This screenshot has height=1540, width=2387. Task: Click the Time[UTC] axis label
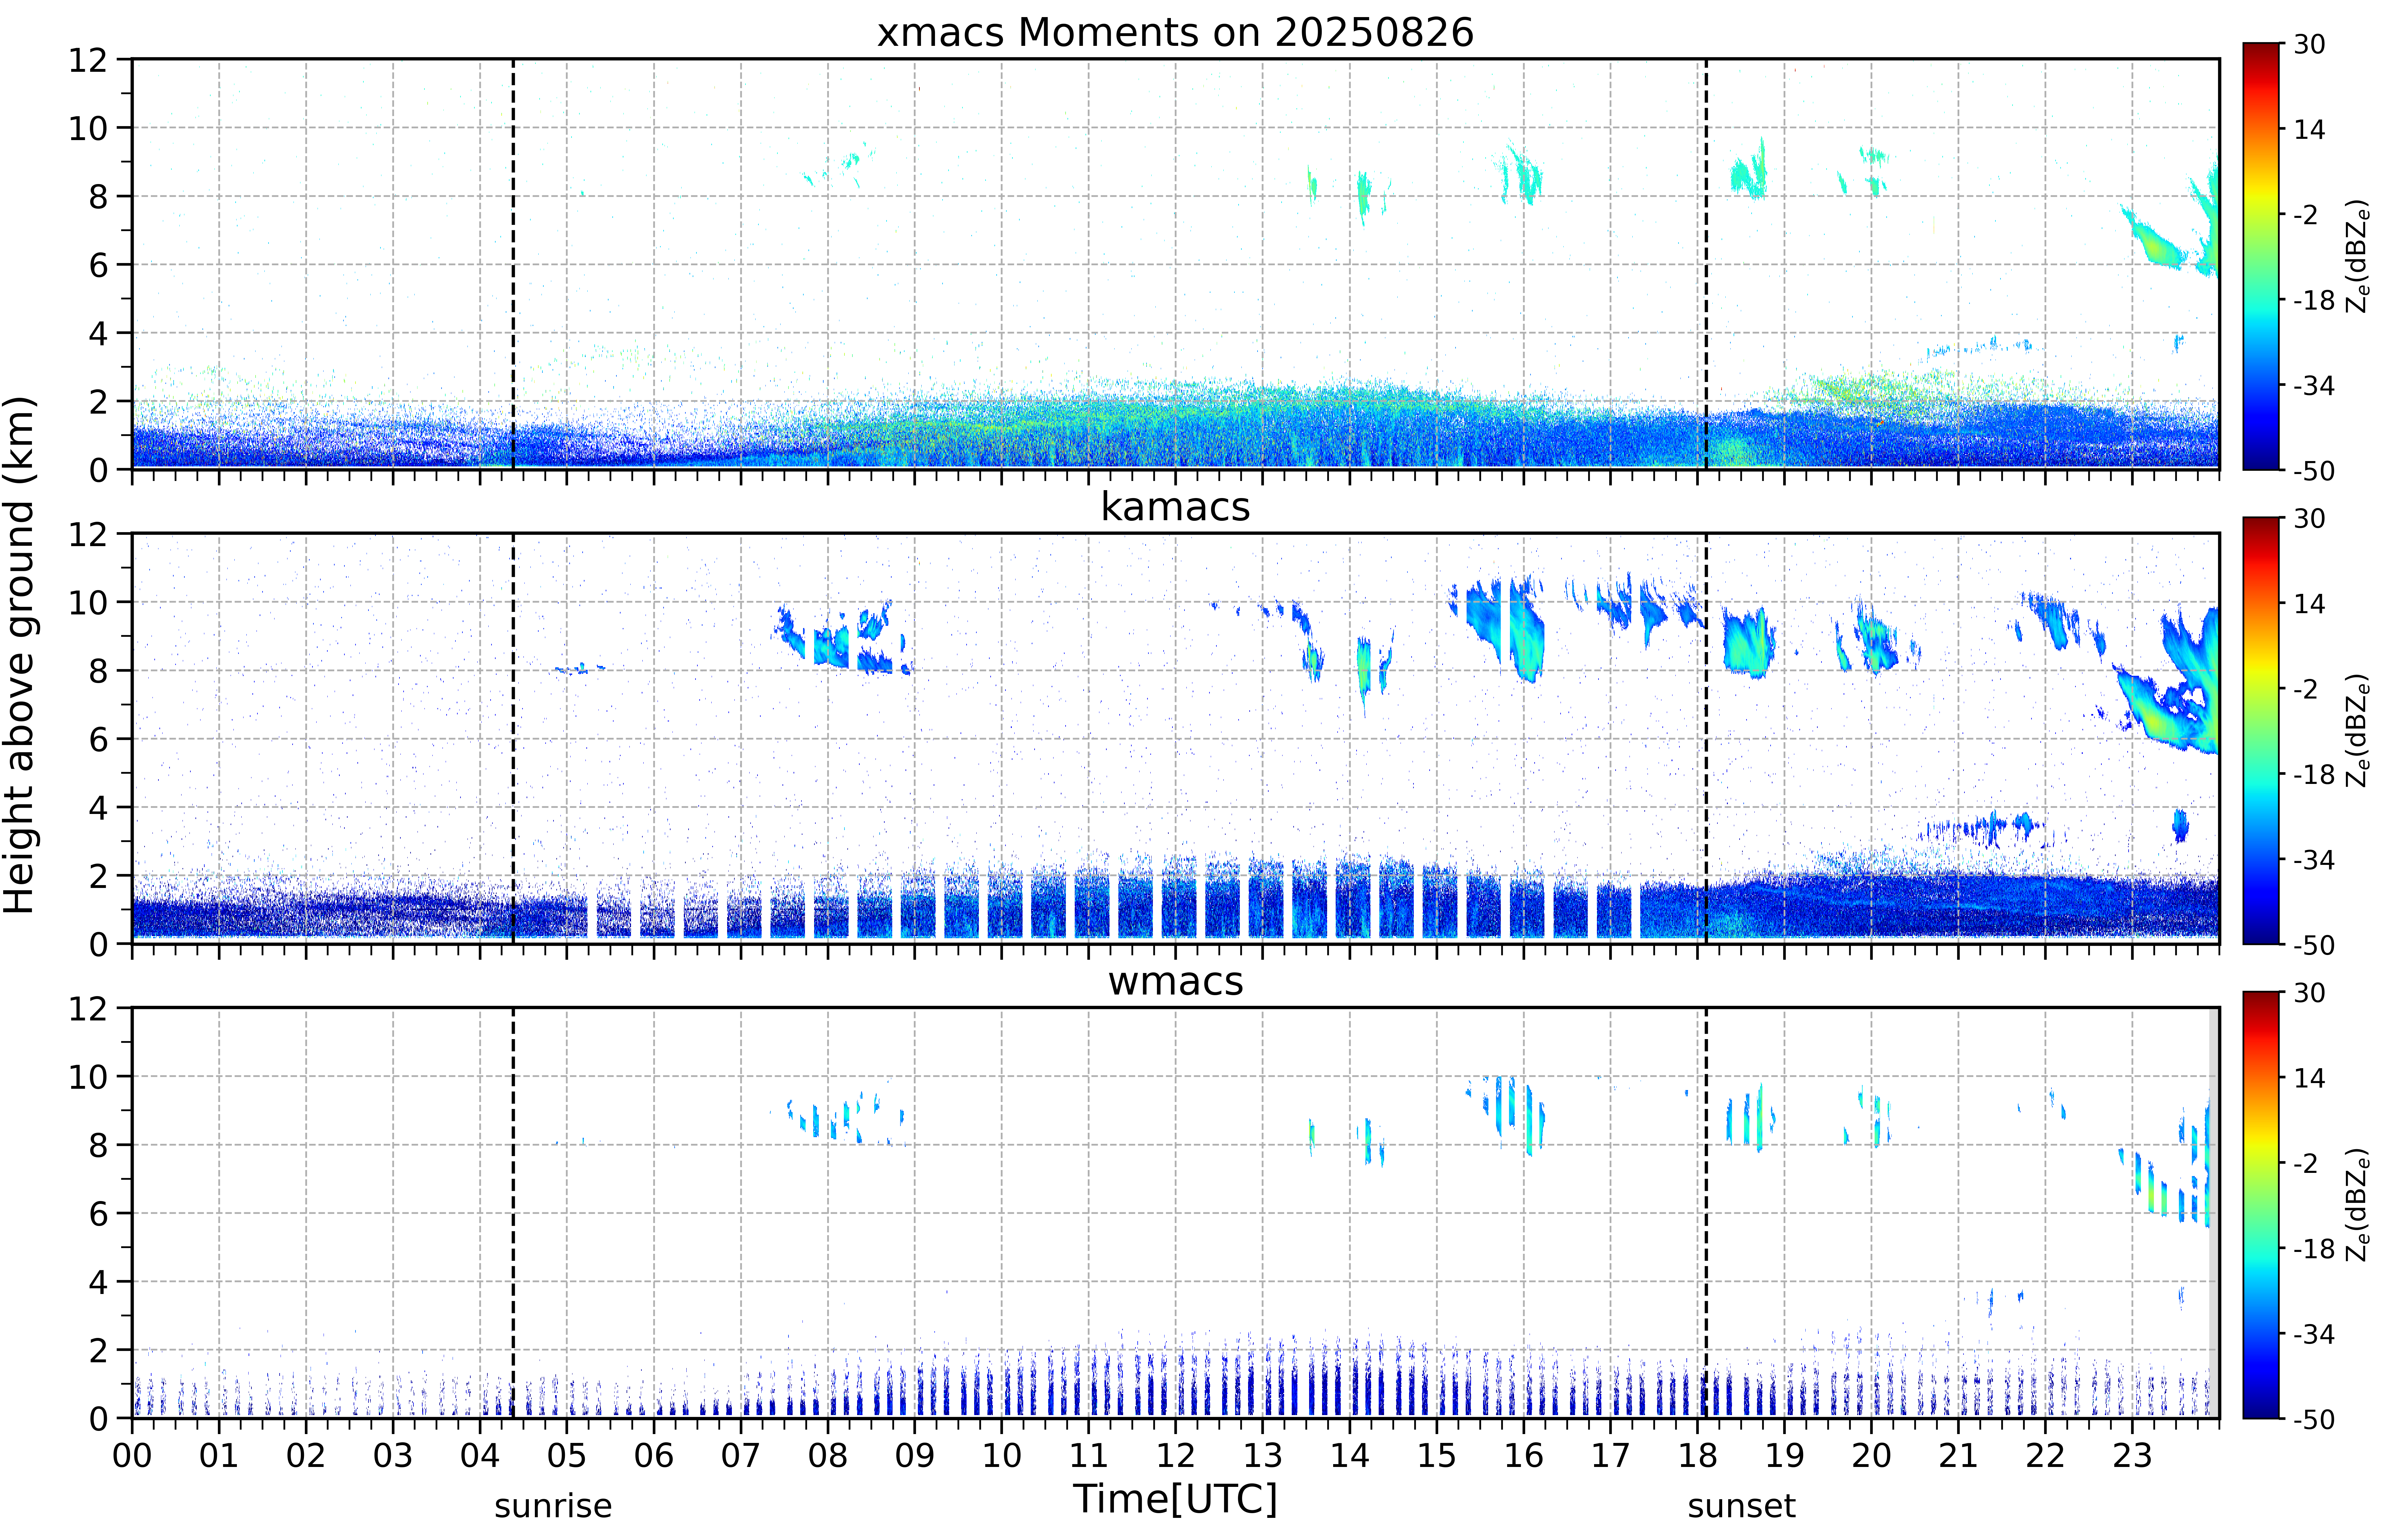[x=1175, y=1499]
